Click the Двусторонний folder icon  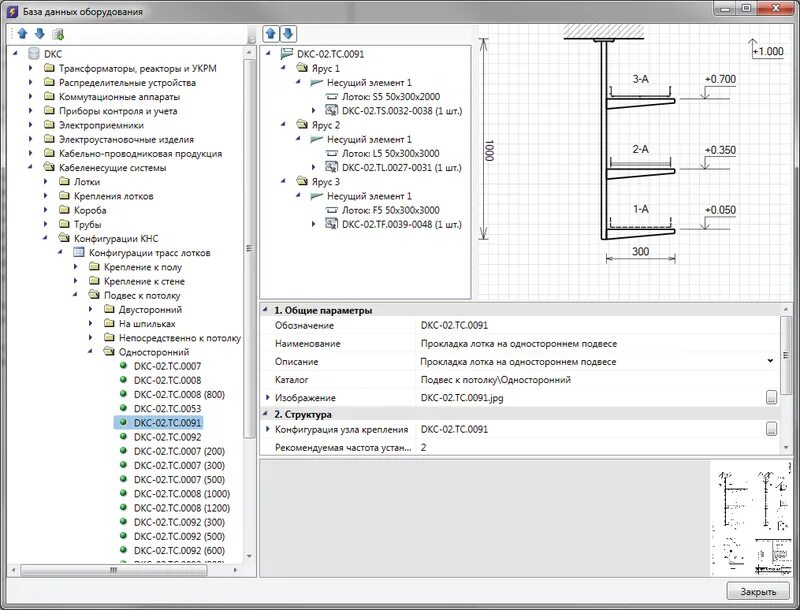(x=109, y=309)
